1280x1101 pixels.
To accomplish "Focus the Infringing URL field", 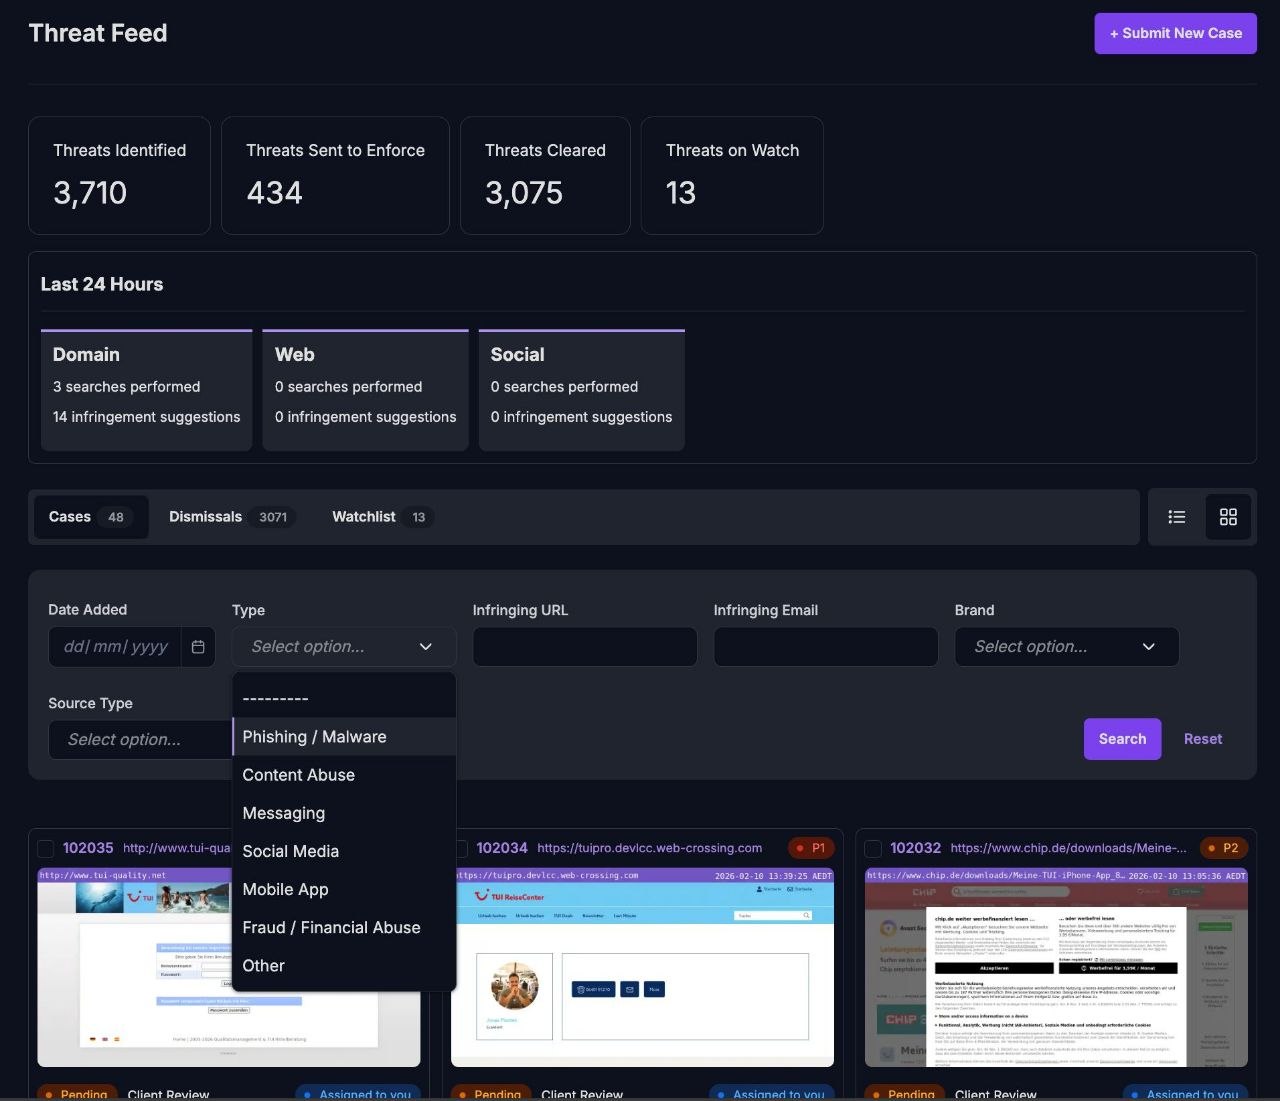I will click(585, 647).
